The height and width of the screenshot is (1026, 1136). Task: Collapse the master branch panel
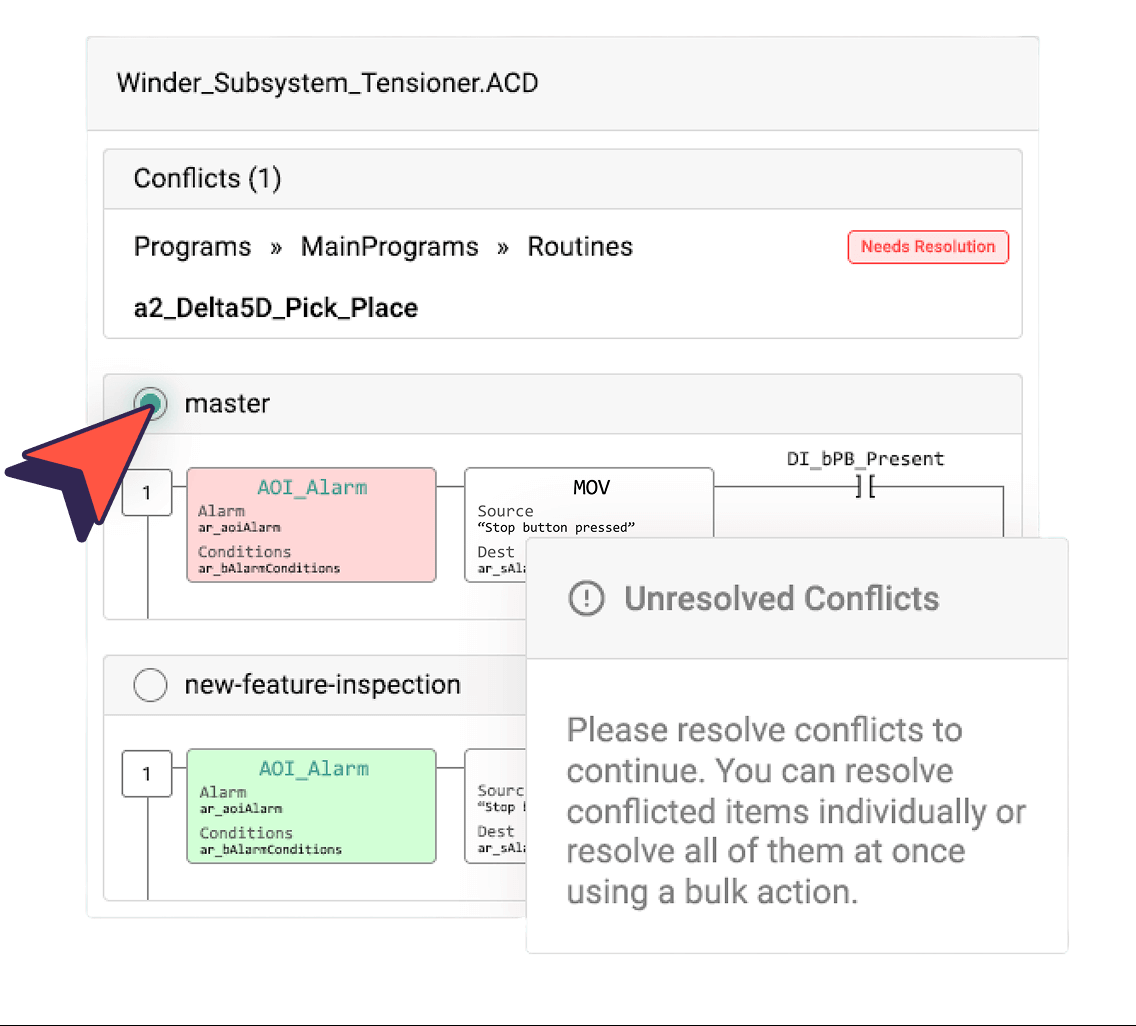[x=227, y=403]
